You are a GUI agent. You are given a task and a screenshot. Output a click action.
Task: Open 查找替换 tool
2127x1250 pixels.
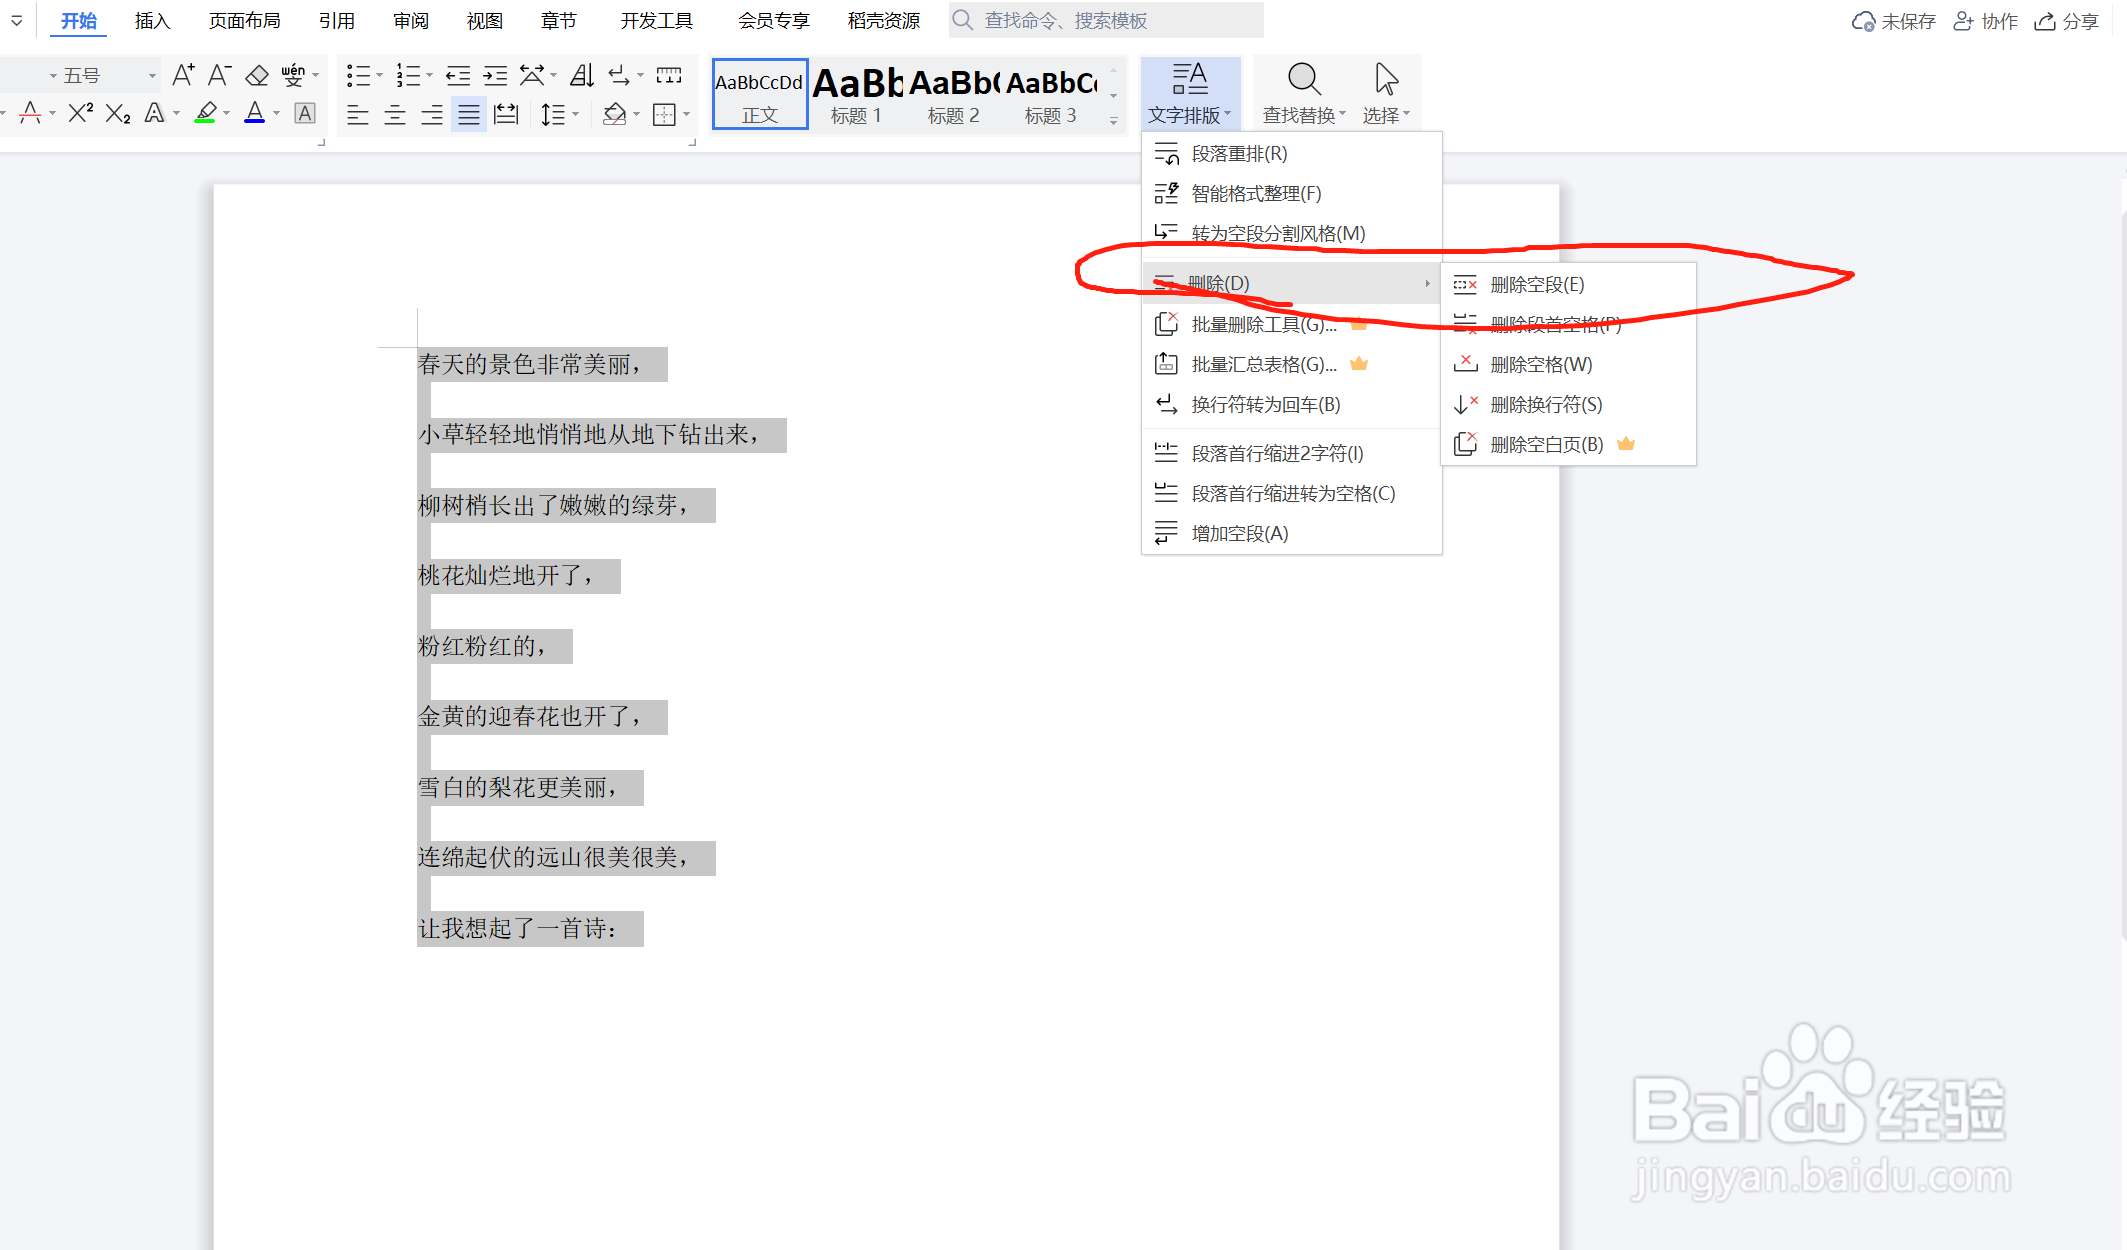1304,94
